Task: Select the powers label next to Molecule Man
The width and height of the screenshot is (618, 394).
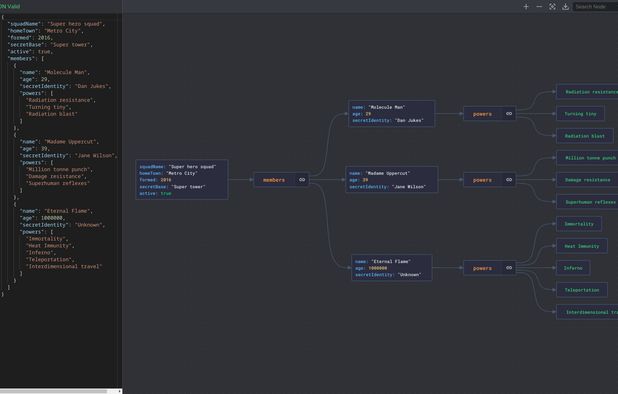Action: pyautogui.click(x=482, y=114)
